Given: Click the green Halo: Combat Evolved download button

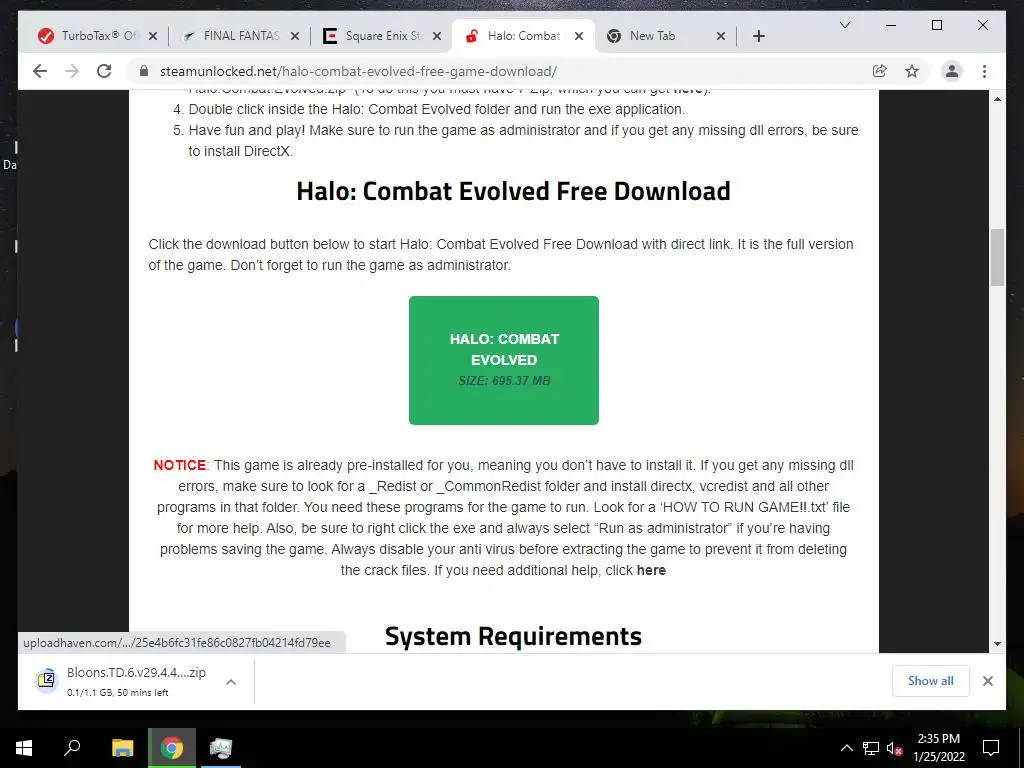Looking at the screenshot, I should (504, 360).
